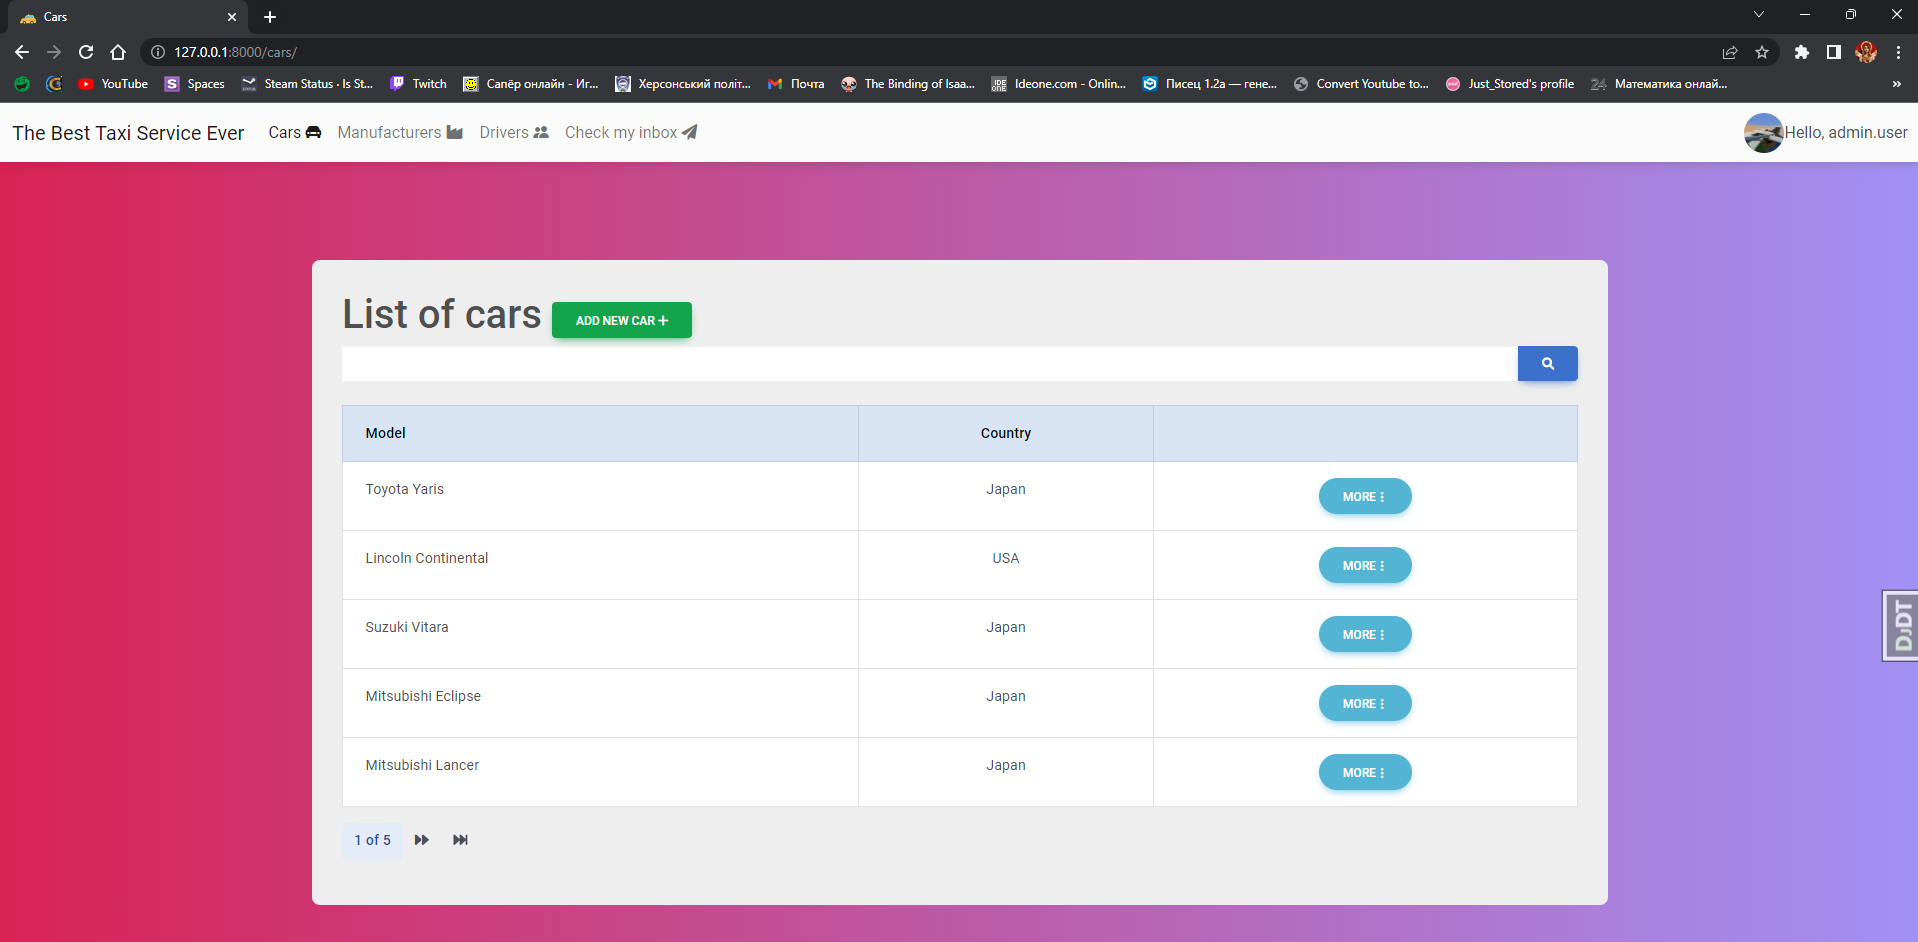1918x942 pixels.
Task: Click the browser home icon
Action: (x=118, y=52)
